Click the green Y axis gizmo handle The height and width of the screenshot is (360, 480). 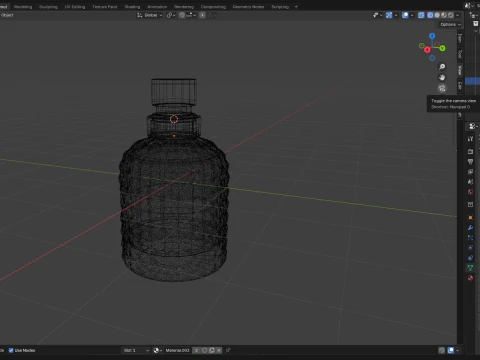pos(442,48)
